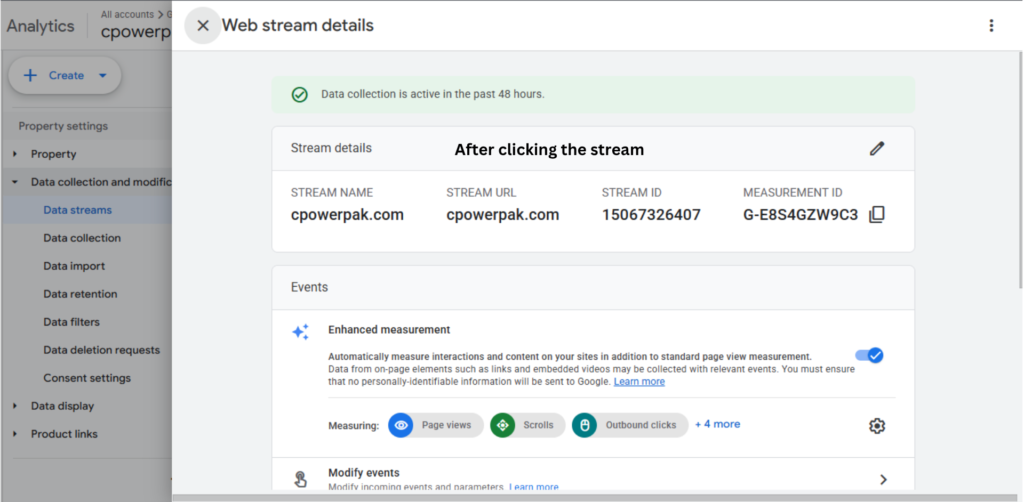
Task: Click the Page views eye icon
Action: click(400, 425)
